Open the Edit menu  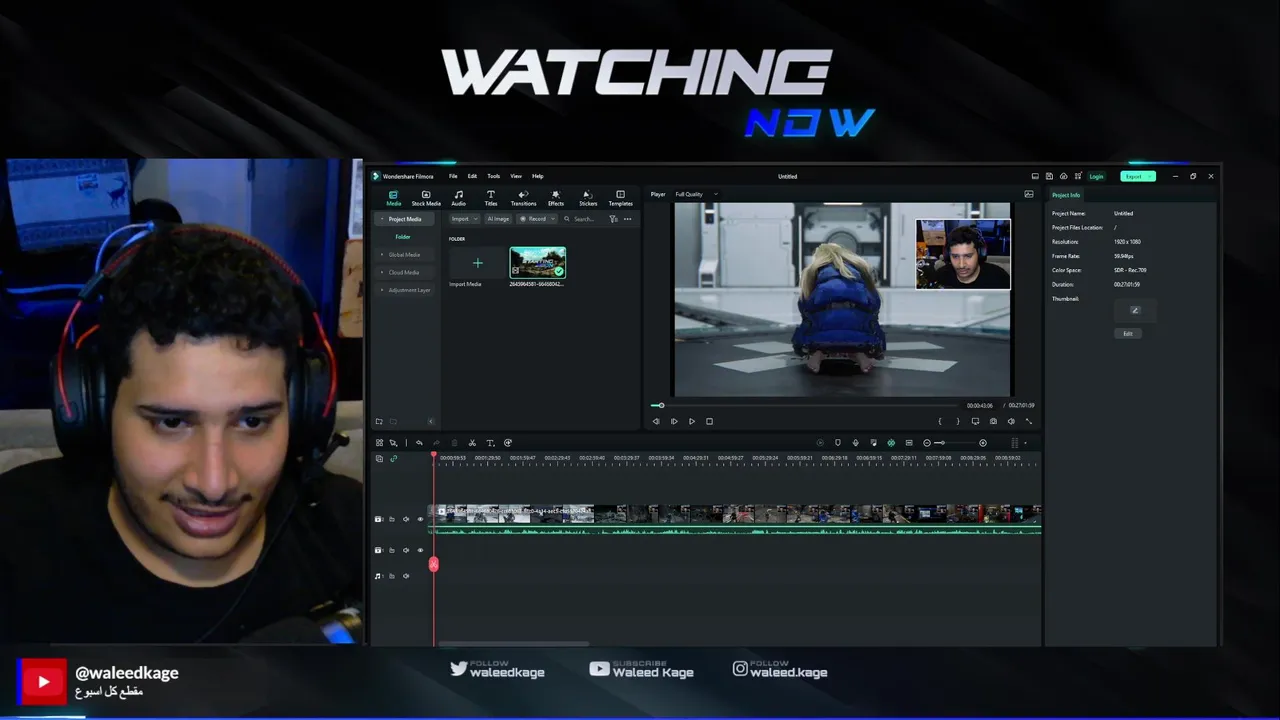(472, 176)
